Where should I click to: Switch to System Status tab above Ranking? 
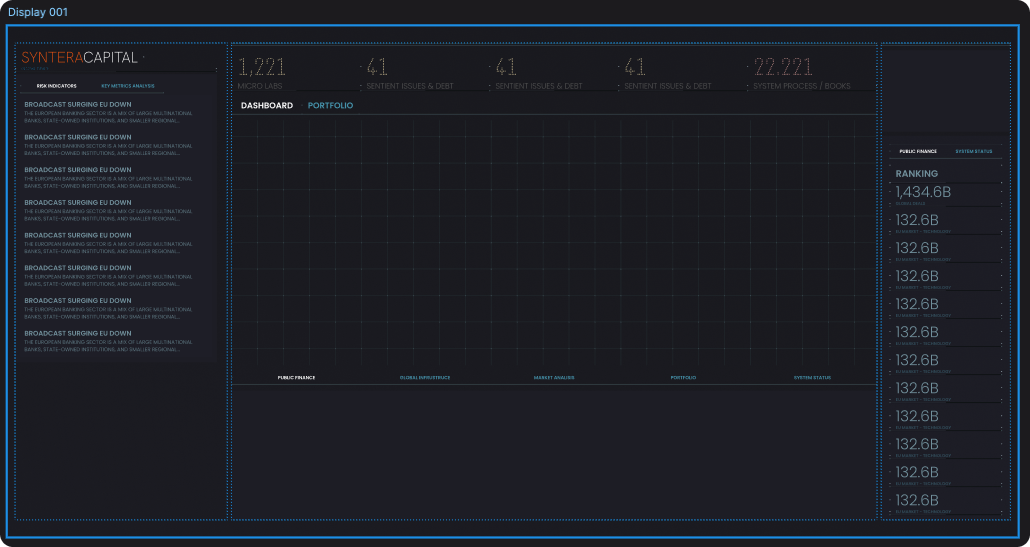(x=973, y=151)
